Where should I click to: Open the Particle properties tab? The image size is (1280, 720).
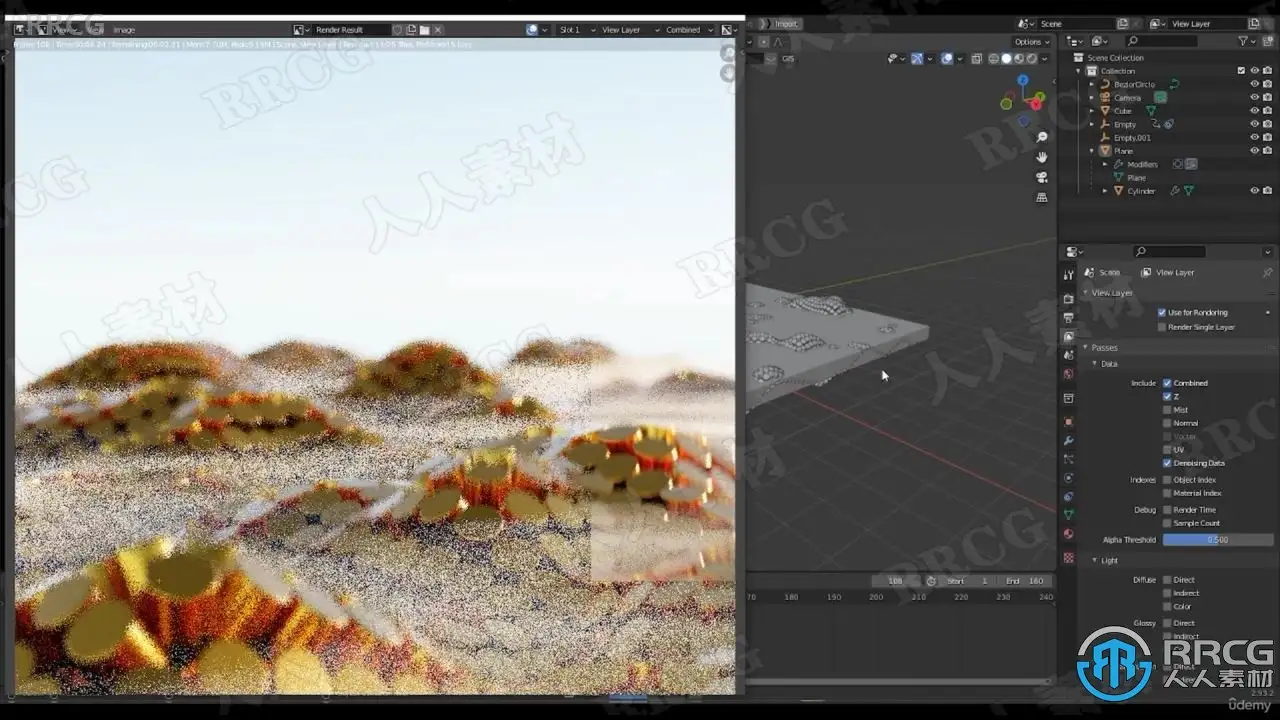pyautogui.click(x=1068, y=459)
